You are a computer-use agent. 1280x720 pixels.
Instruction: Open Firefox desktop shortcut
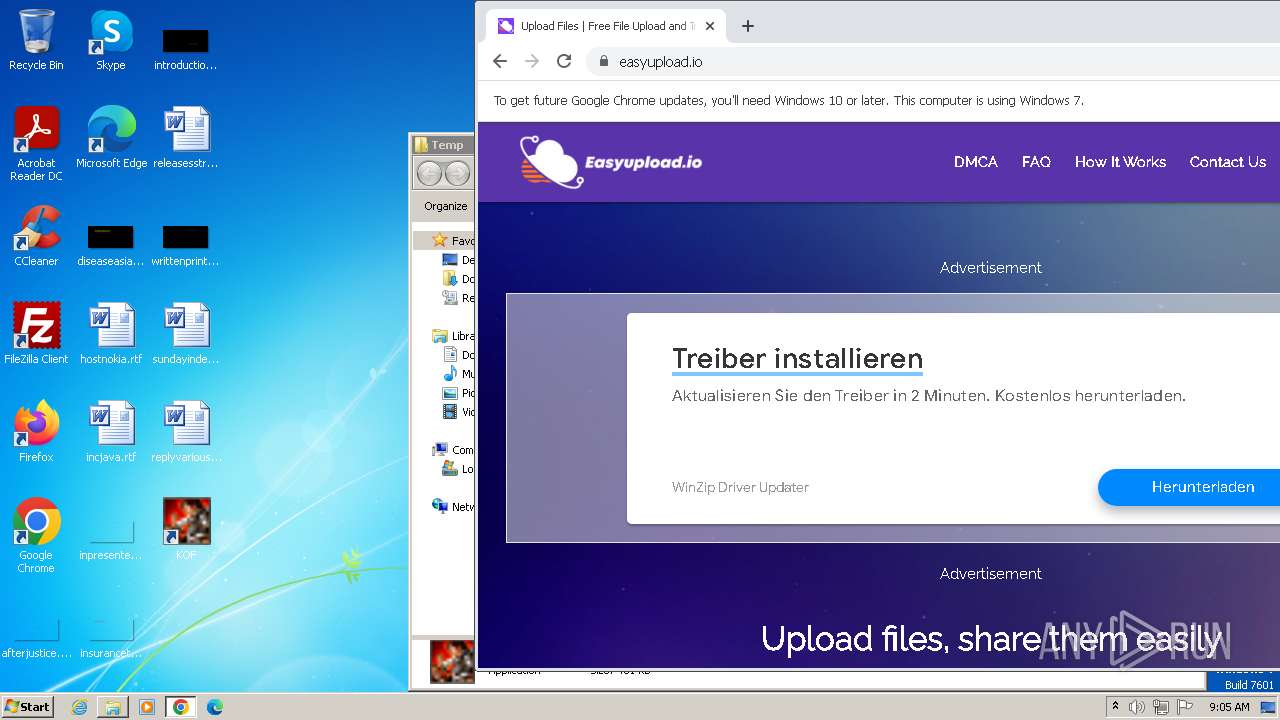(x=36, y=432)
